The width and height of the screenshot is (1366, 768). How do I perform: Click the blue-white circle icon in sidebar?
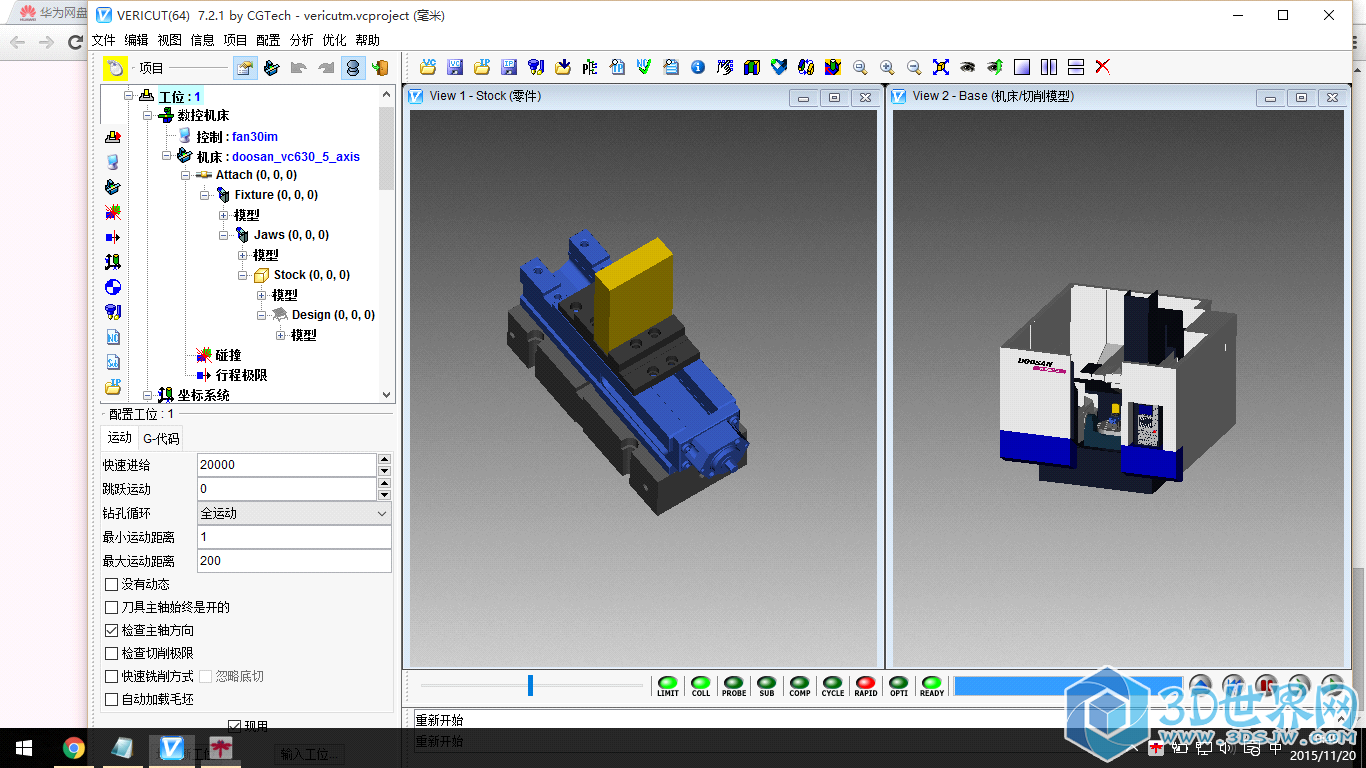(x=113, y=287)
